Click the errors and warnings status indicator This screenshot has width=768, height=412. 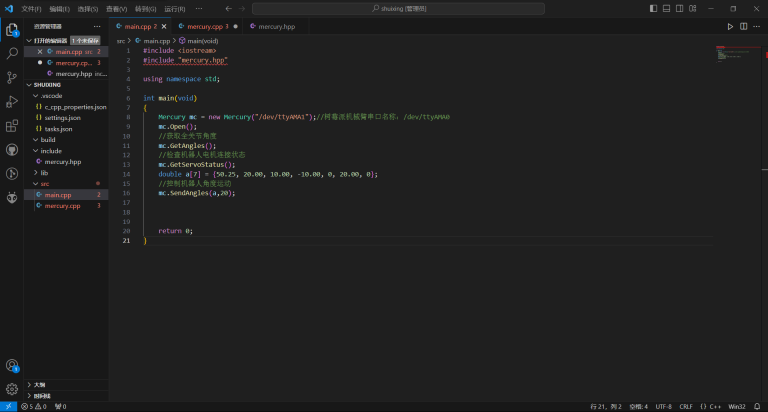(x=34, y=407)
